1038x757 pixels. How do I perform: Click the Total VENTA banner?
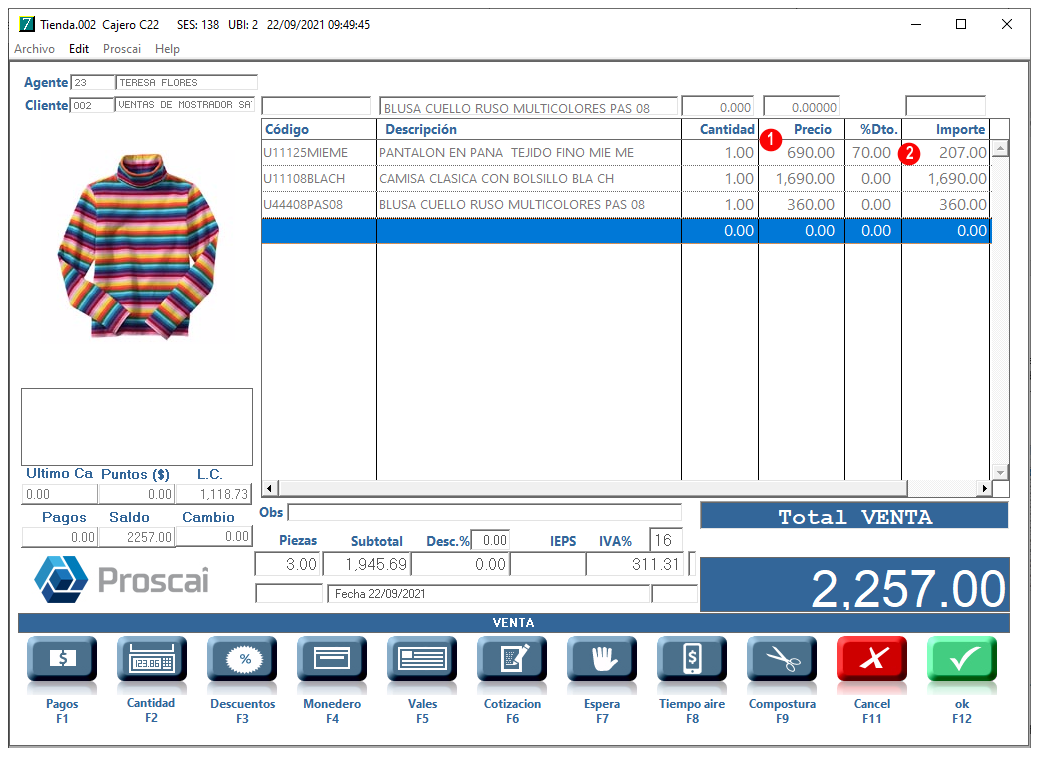click(854, 516)
